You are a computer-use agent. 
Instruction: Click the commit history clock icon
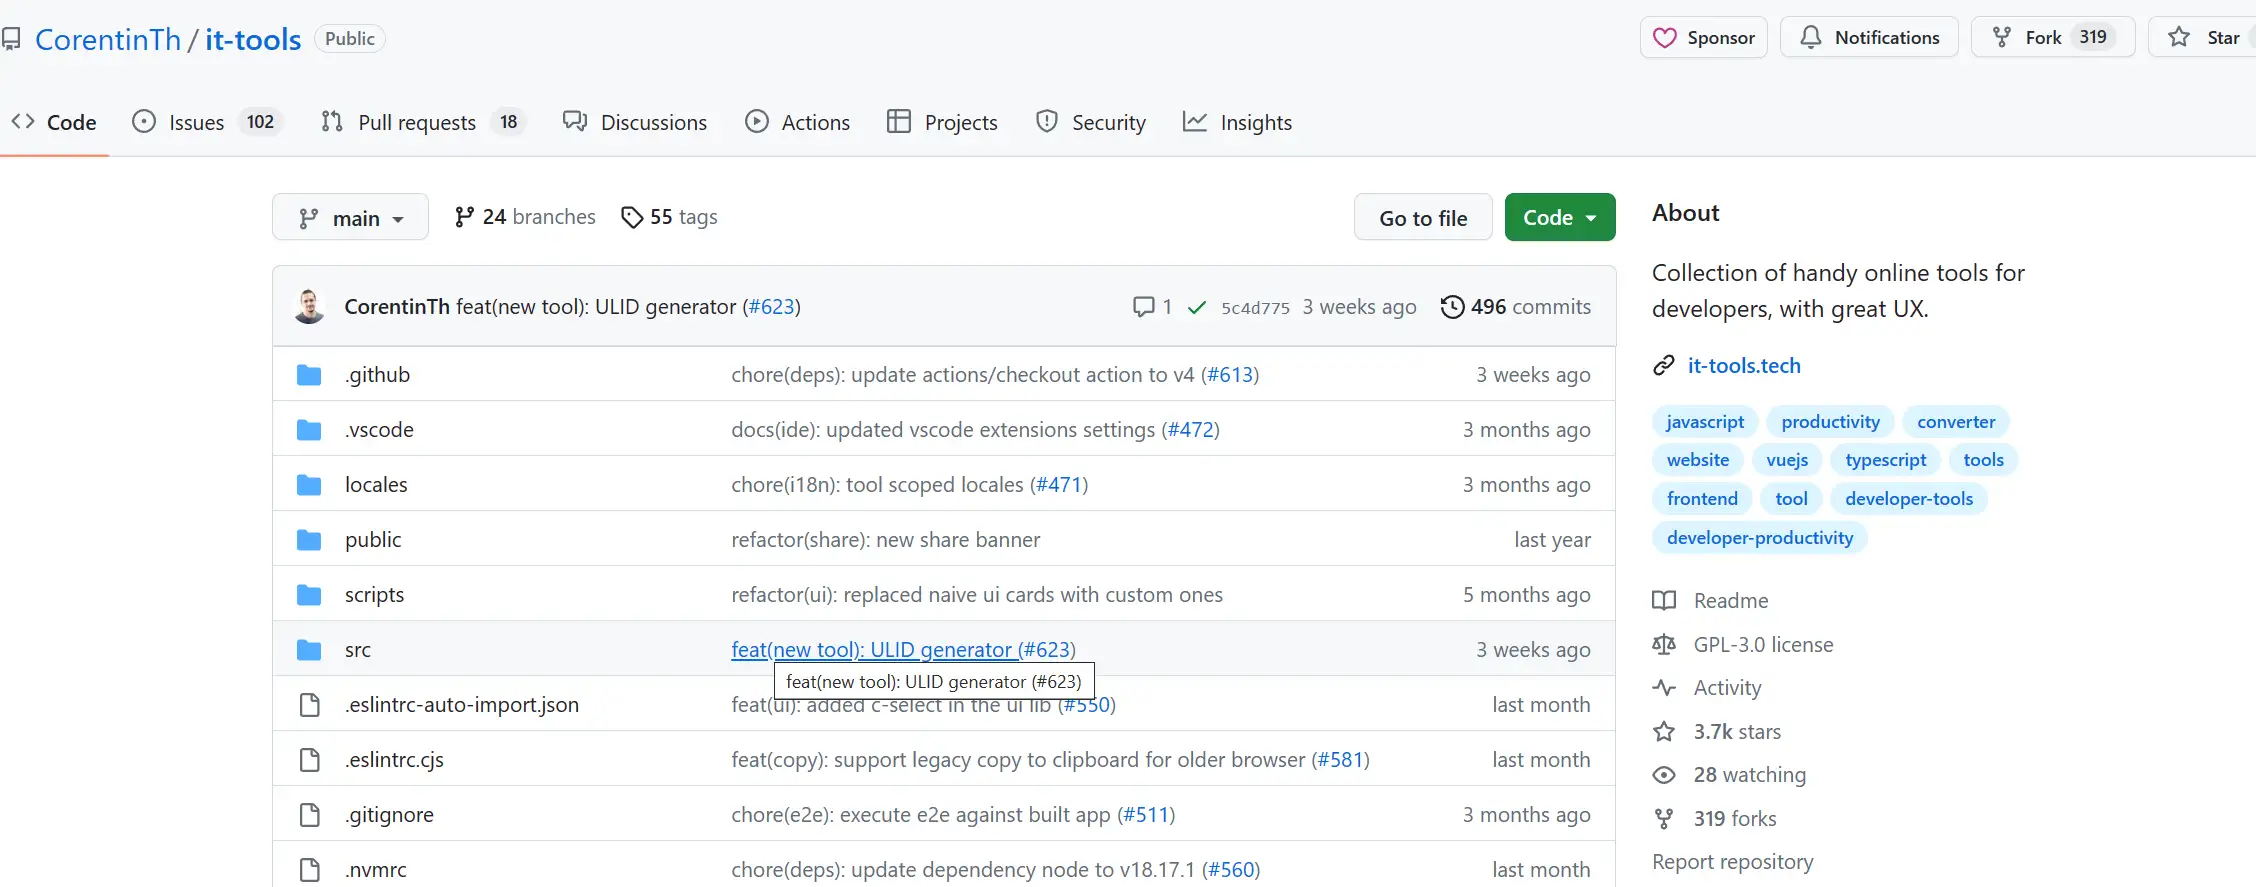point(1452,307)
